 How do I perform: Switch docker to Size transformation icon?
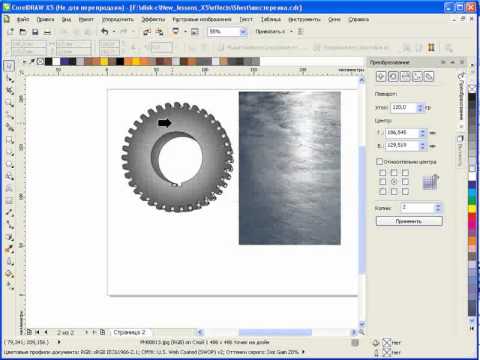(x=417, y=76)
